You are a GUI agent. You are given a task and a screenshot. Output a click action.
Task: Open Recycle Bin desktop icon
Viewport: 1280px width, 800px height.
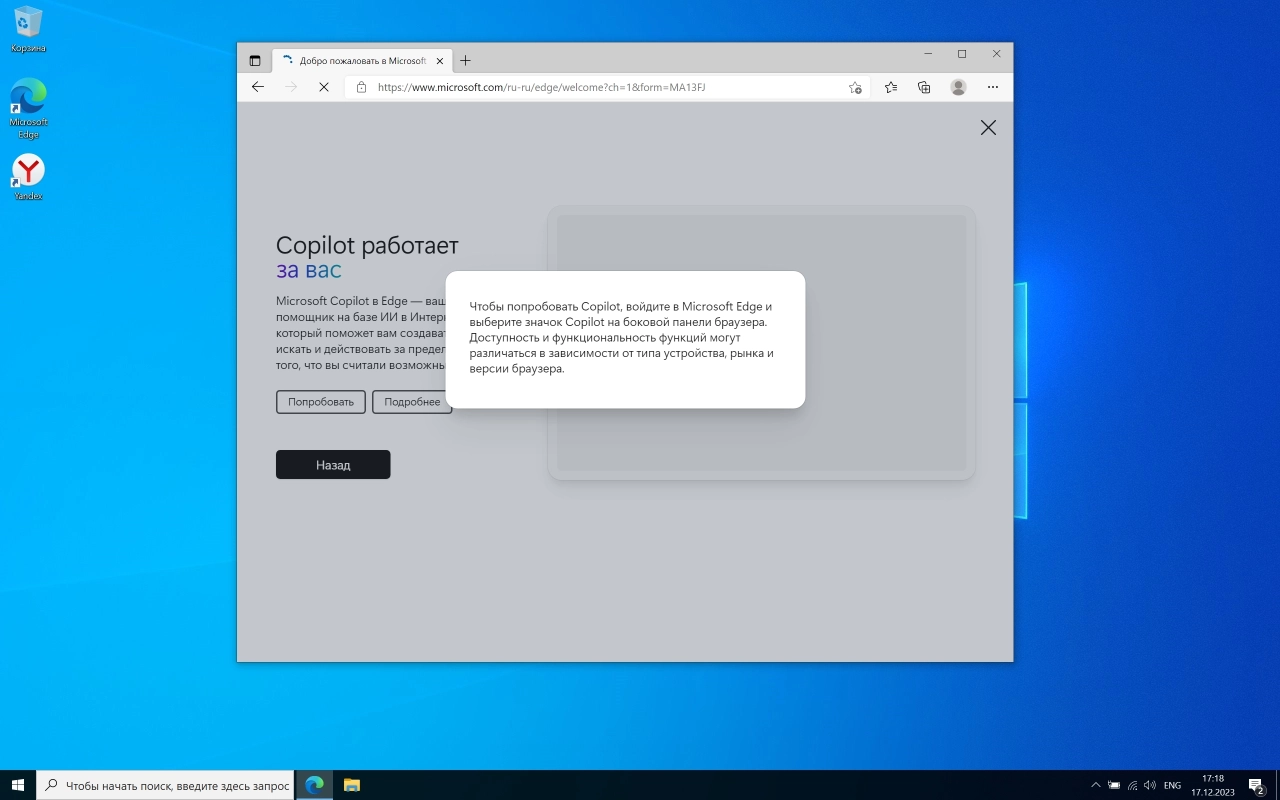[28, 29]
